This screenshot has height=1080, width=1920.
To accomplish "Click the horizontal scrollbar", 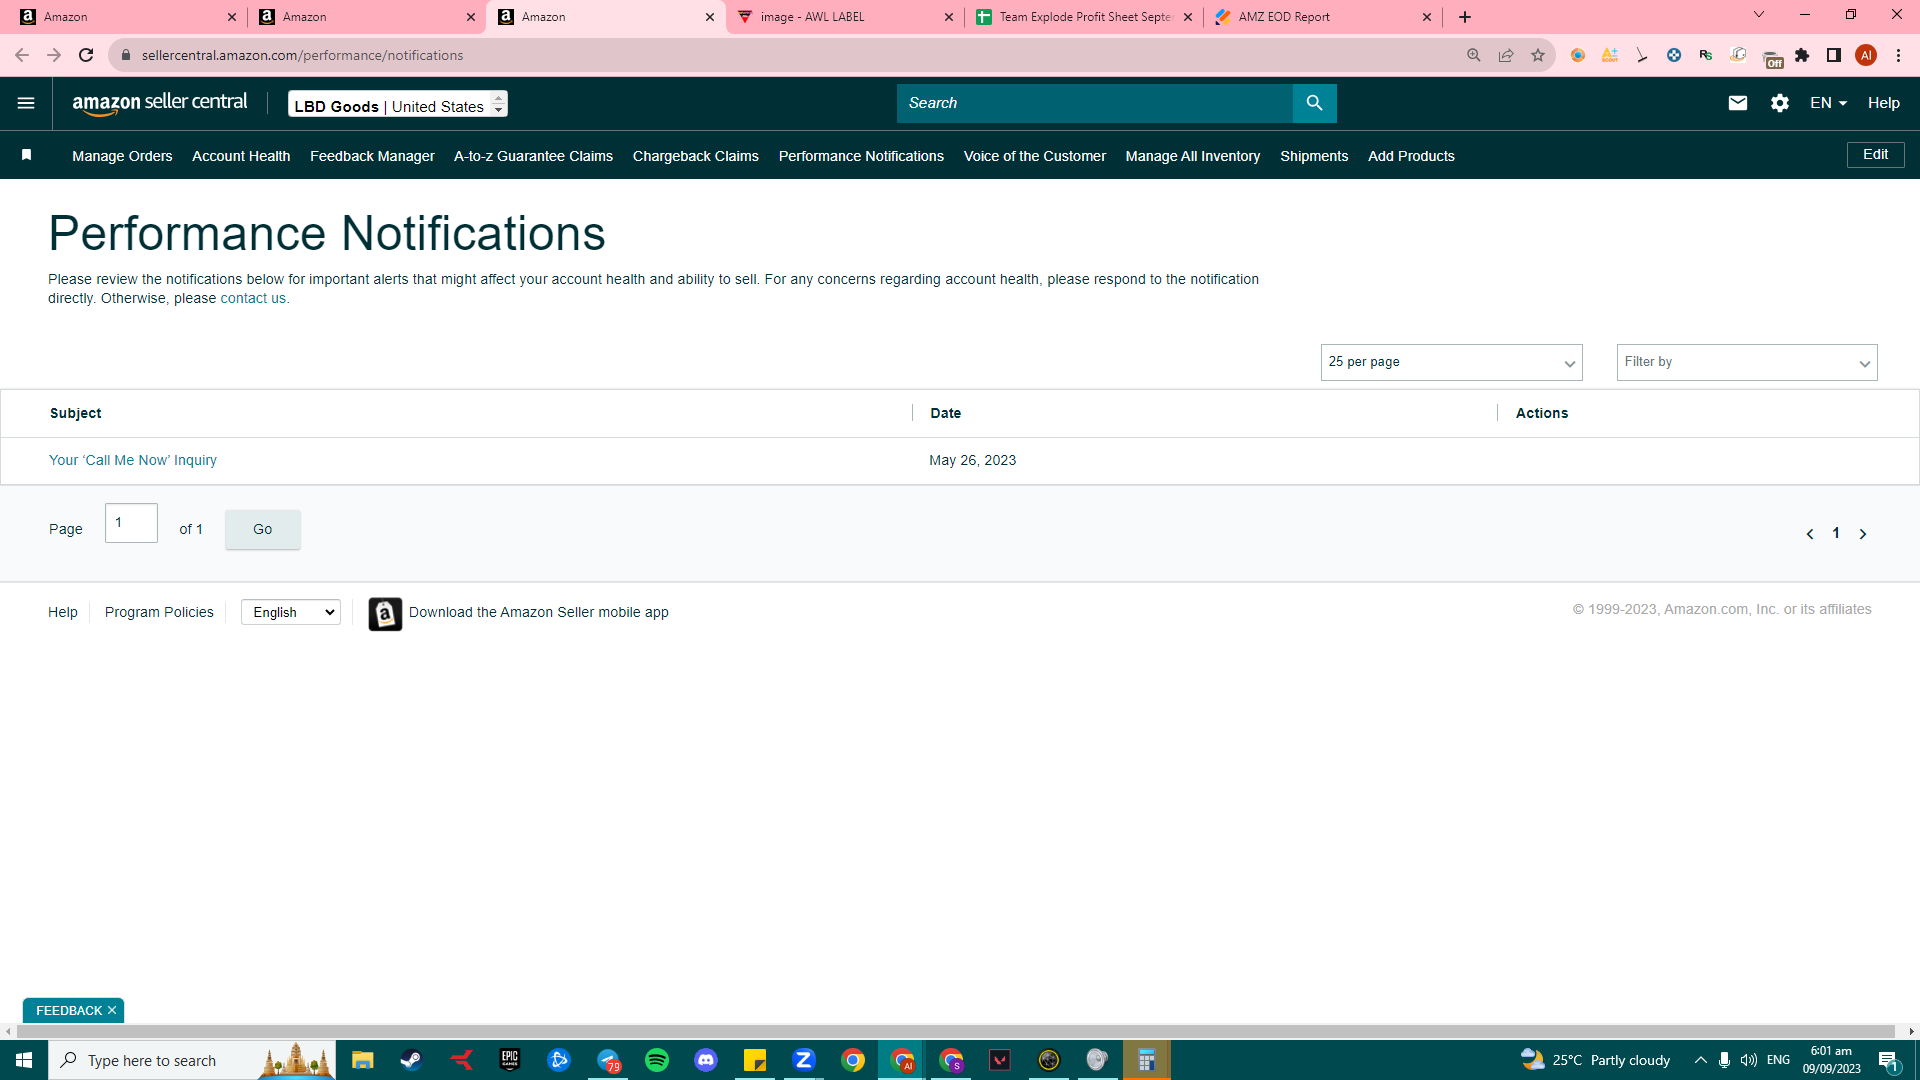I will coord(955,1031).
